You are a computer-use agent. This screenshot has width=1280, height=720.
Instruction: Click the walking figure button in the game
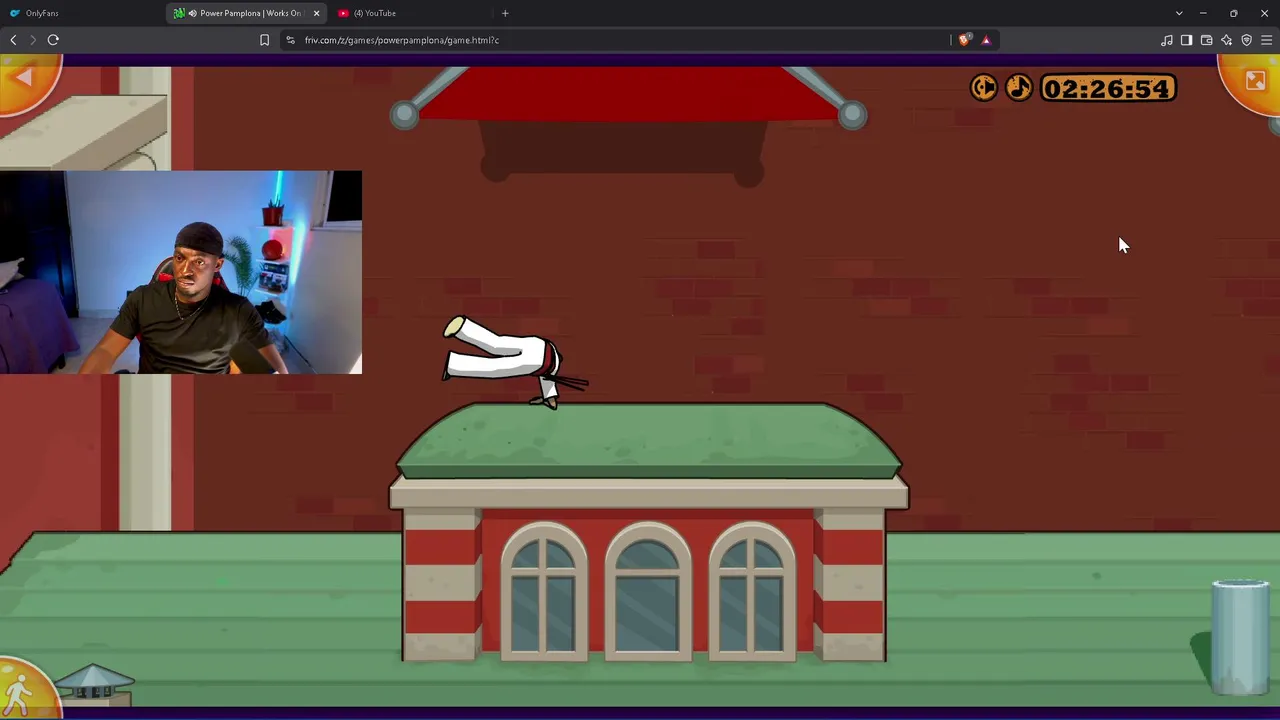point(22,692)
